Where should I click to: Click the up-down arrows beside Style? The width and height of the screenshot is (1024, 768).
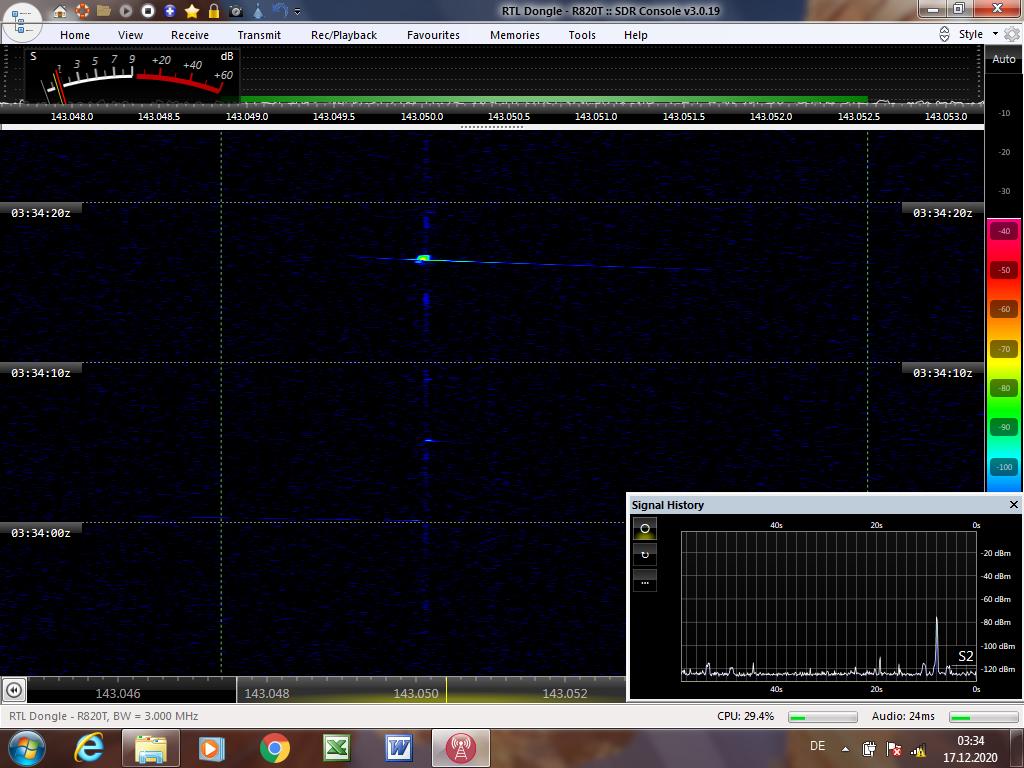(x=944, y=34)
